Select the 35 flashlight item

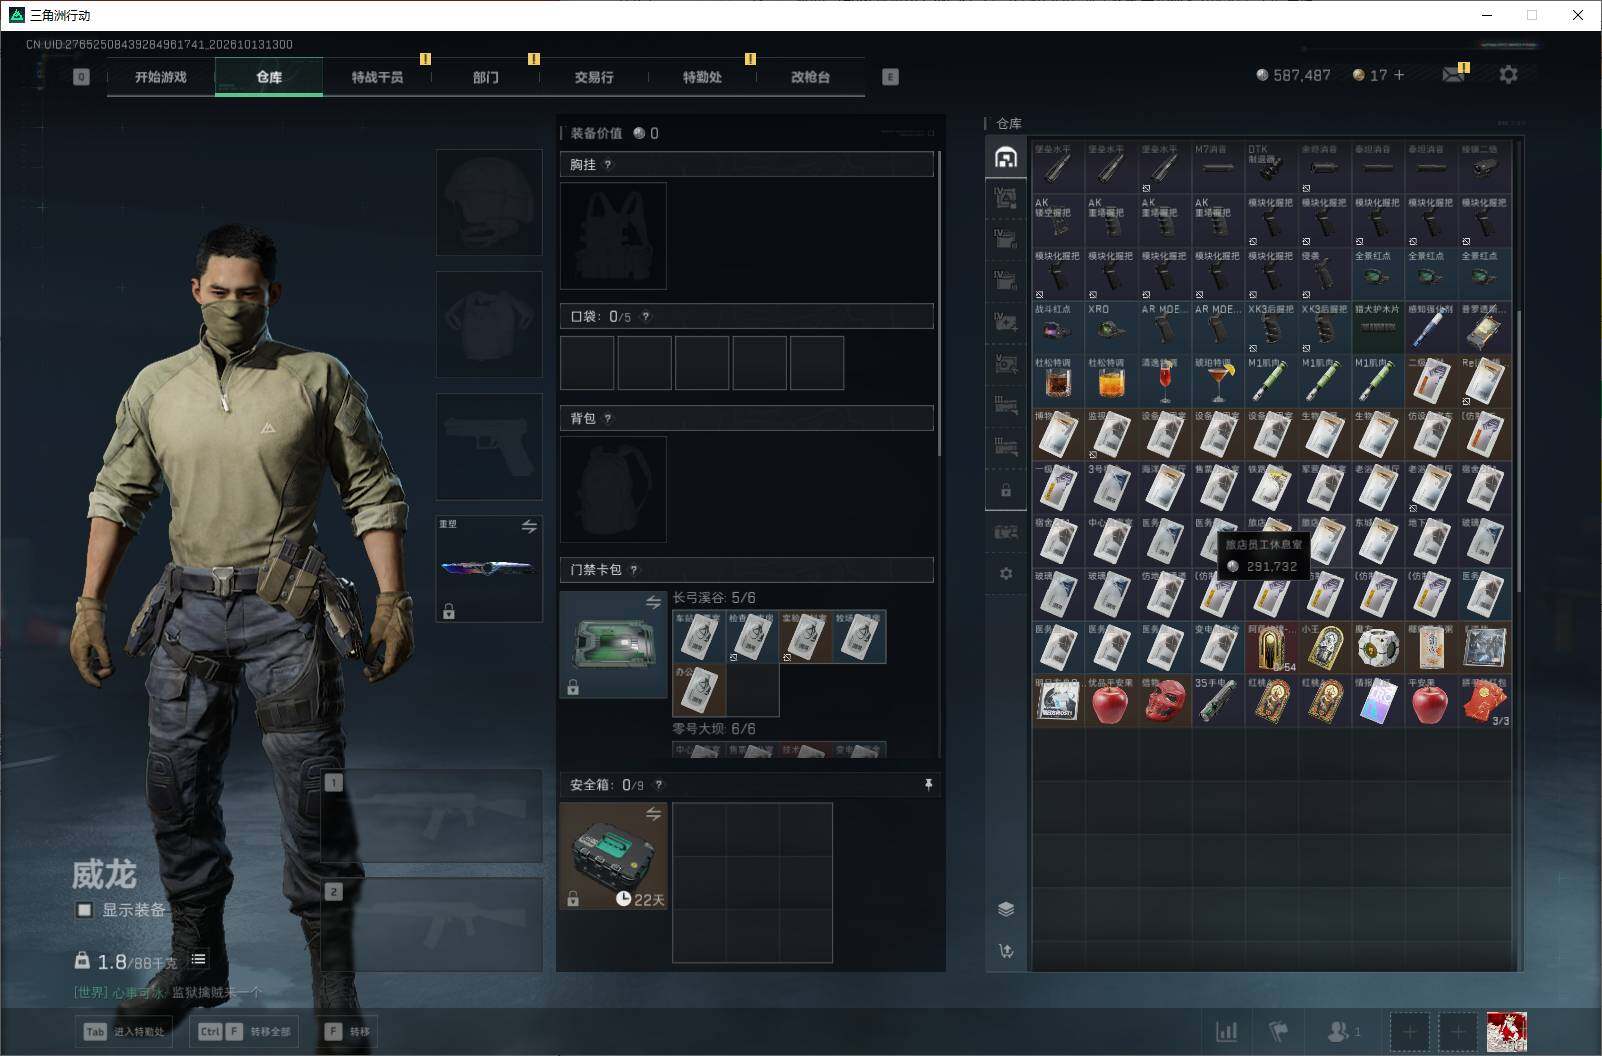click(1217, 702)
